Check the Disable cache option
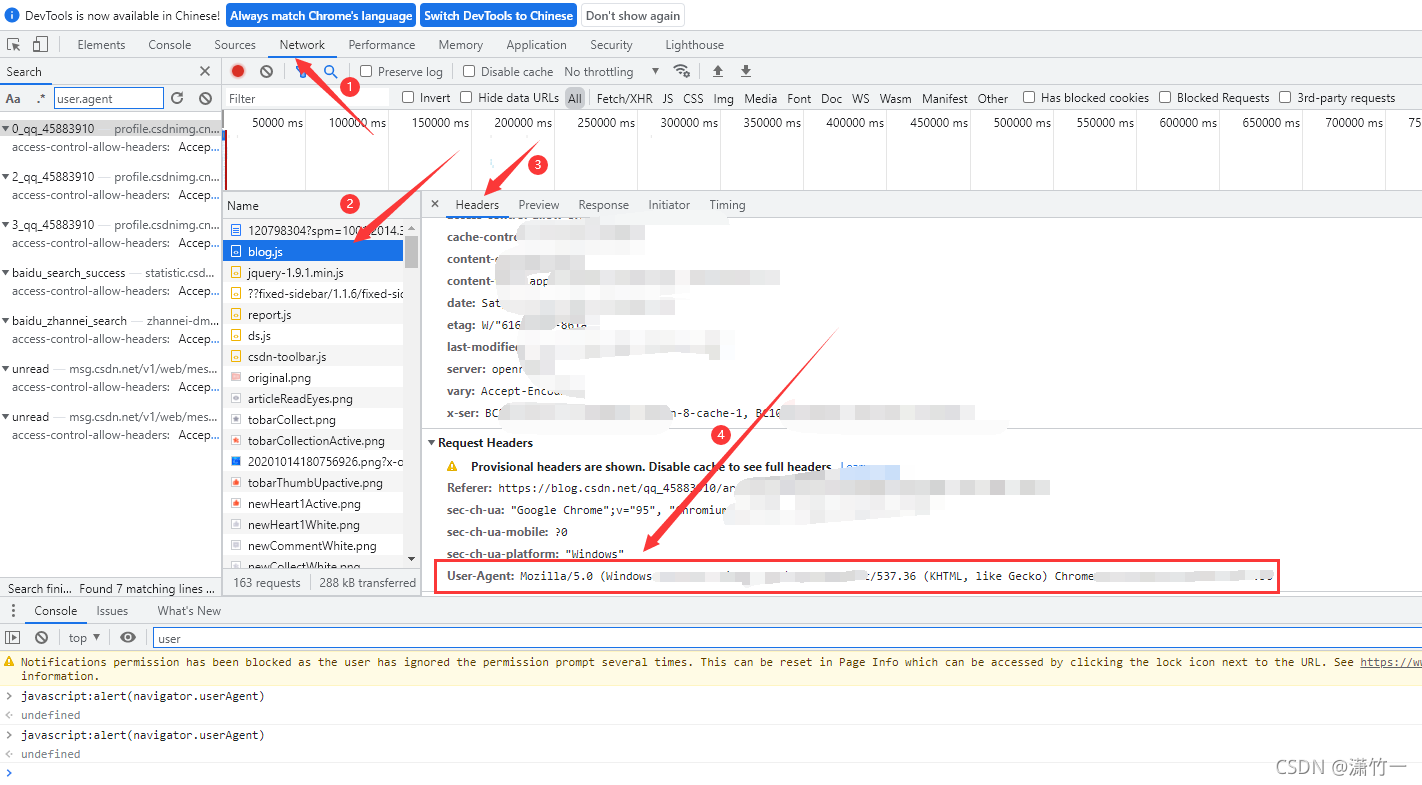 tap(469, 71)
